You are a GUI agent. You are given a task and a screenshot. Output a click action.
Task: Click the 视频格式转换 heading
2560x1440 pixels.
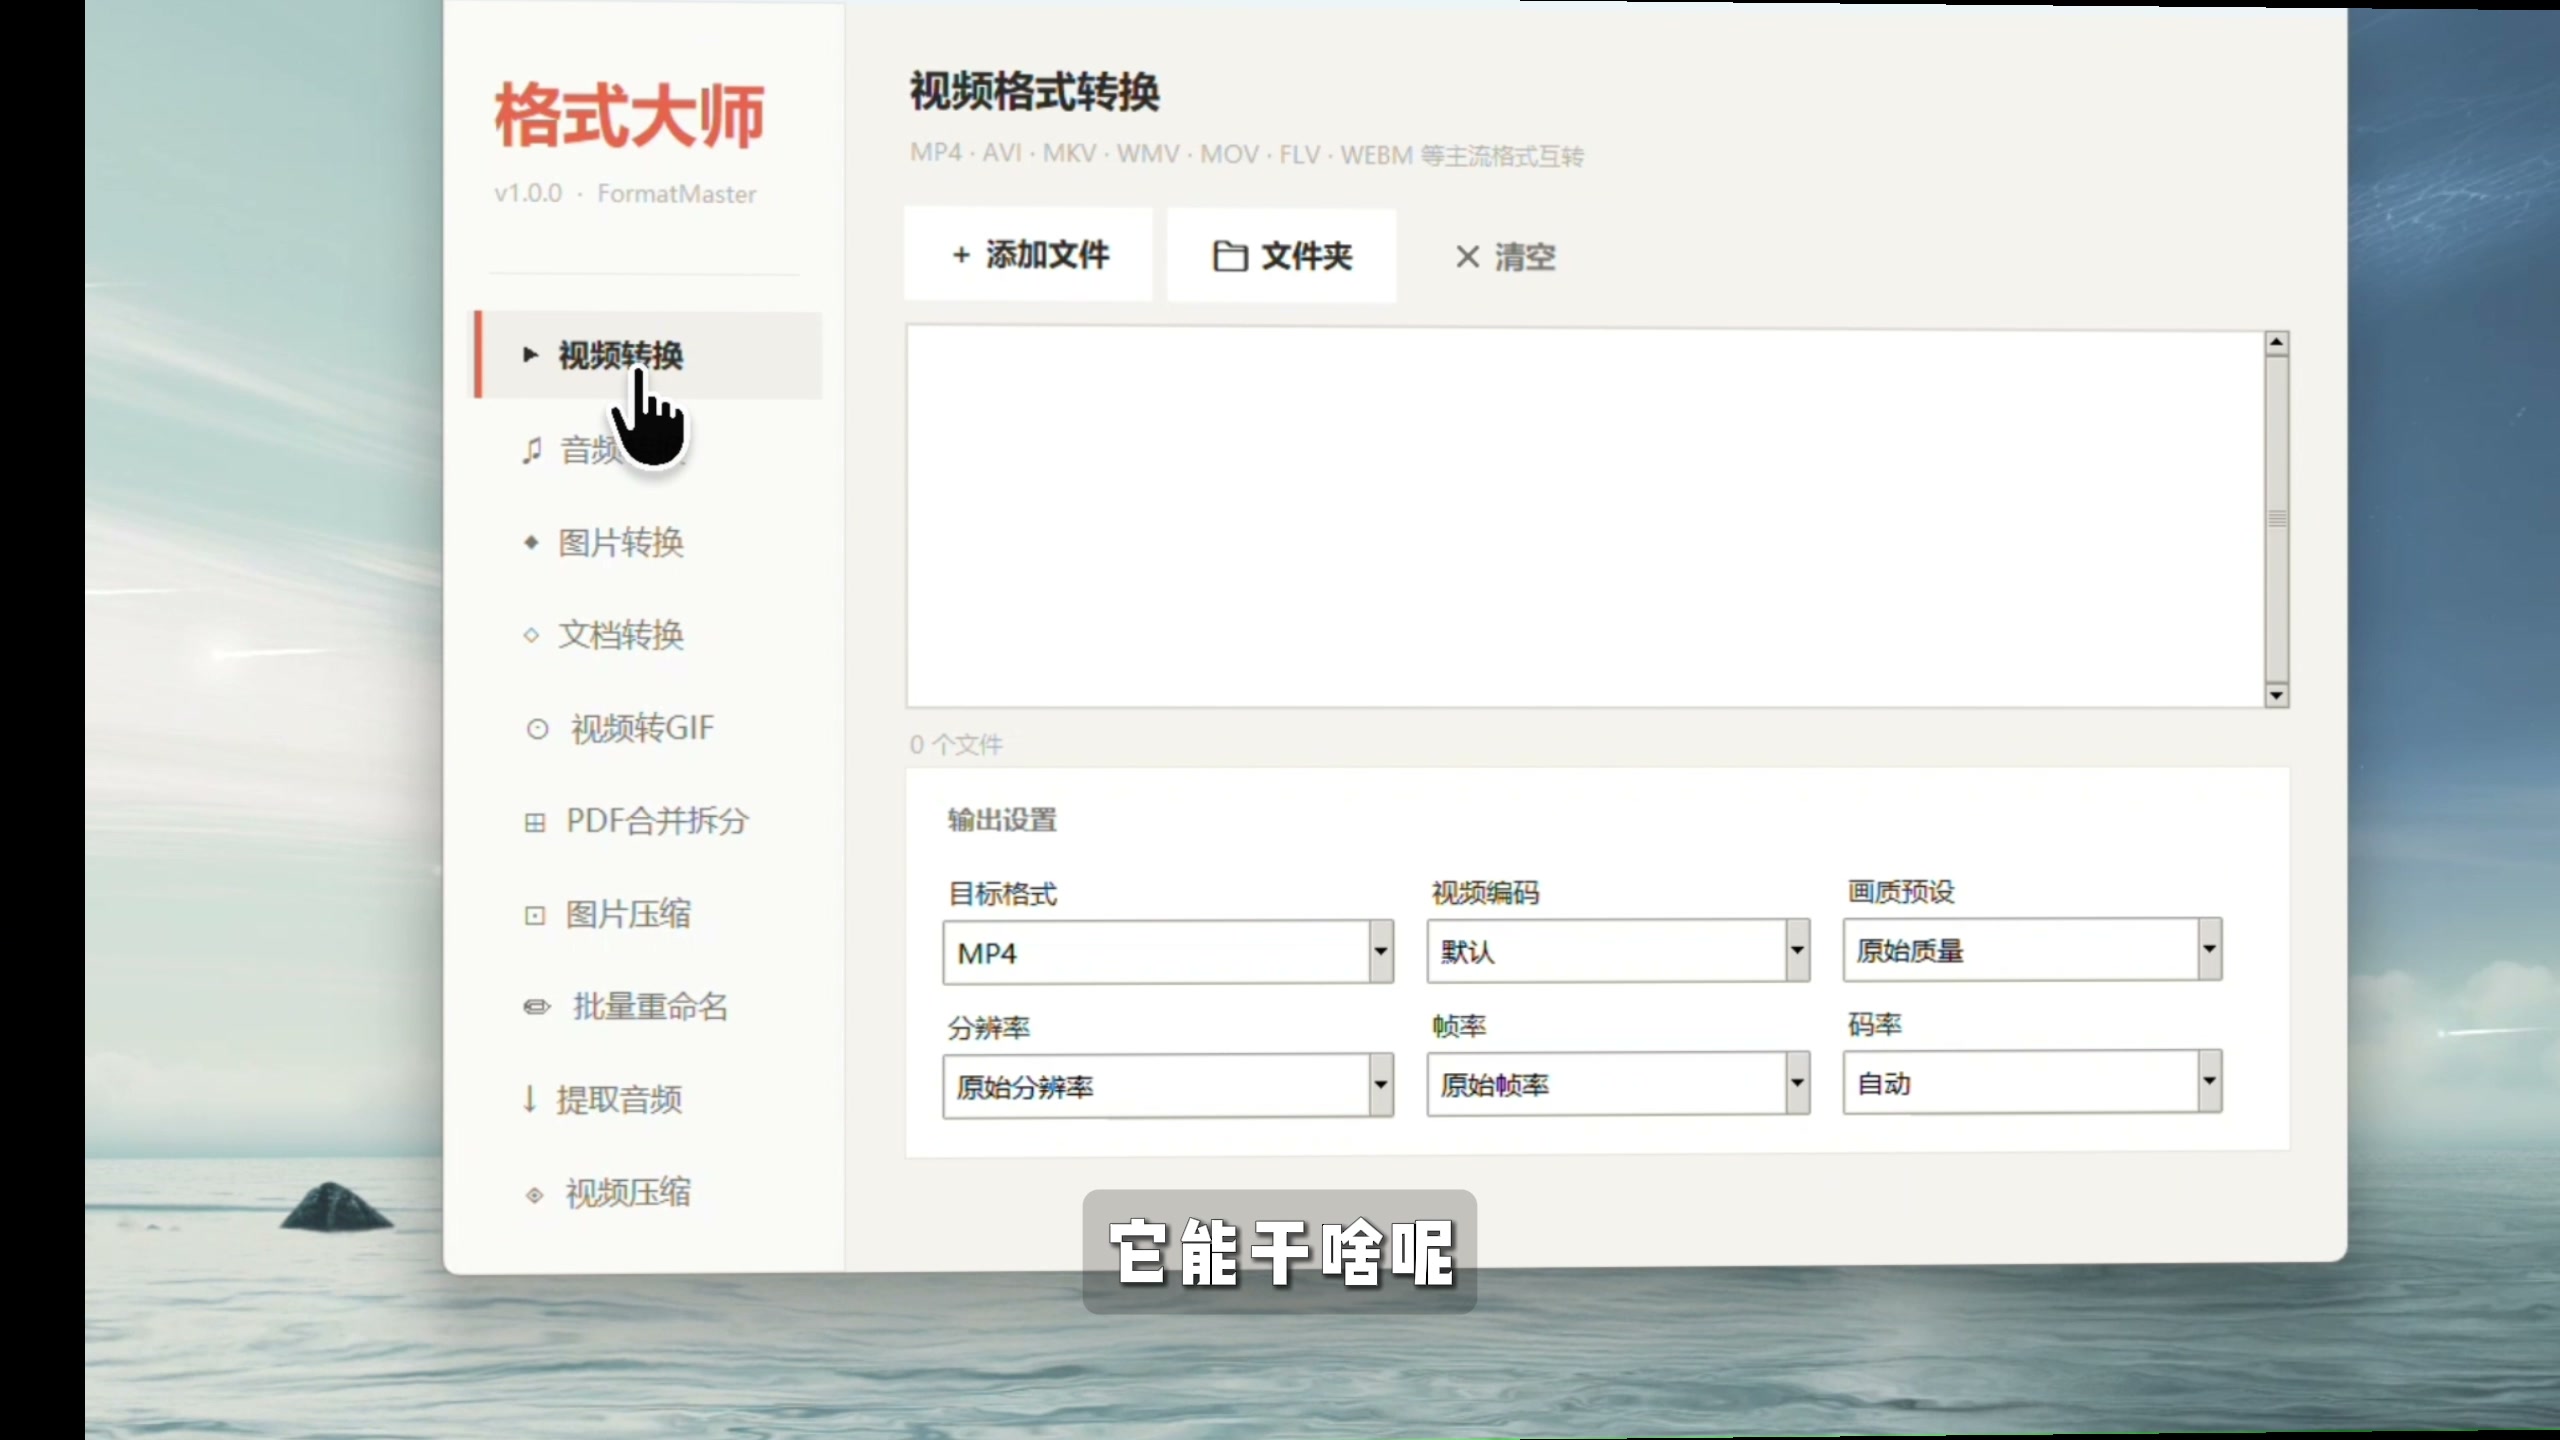point(1034,92)
